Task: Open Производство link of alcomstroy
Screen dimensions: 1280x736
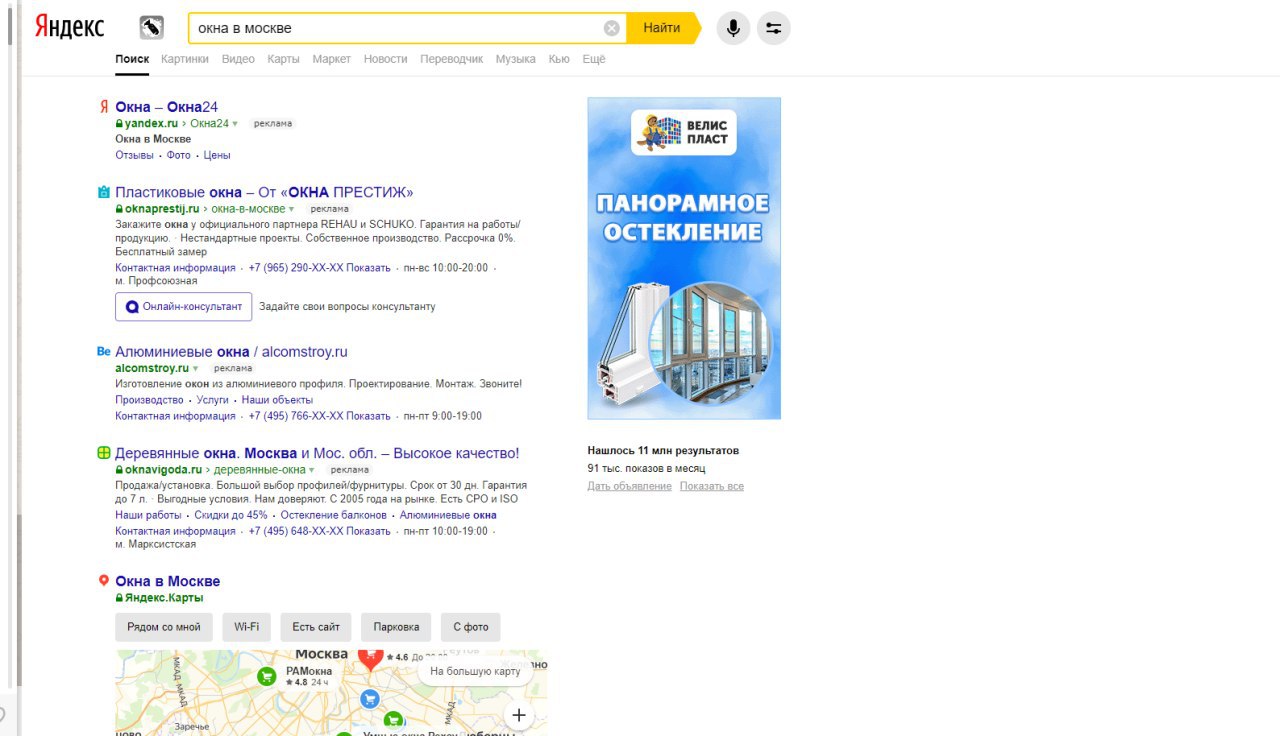Action: click(x=149, y=400)
